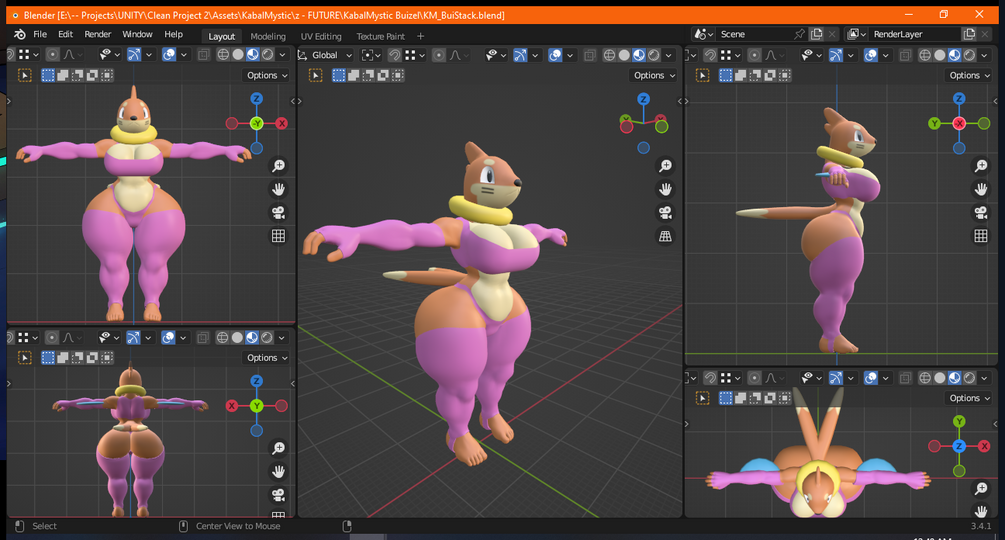The image size is (1005, 540).
Task: Click zoom magnifier icon in bottom-left back viewport
Action: point(278,448)
